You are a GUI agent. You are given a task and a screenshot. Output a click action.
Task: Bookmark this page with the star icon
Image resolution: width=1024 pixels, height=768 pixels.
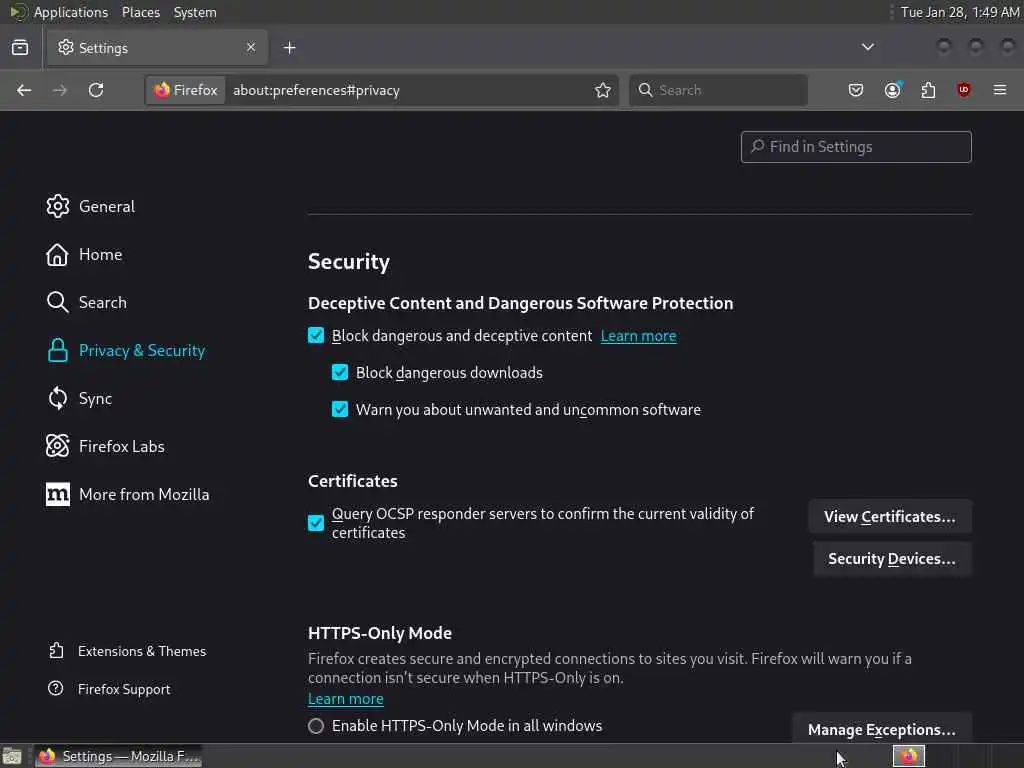[603, 90]
